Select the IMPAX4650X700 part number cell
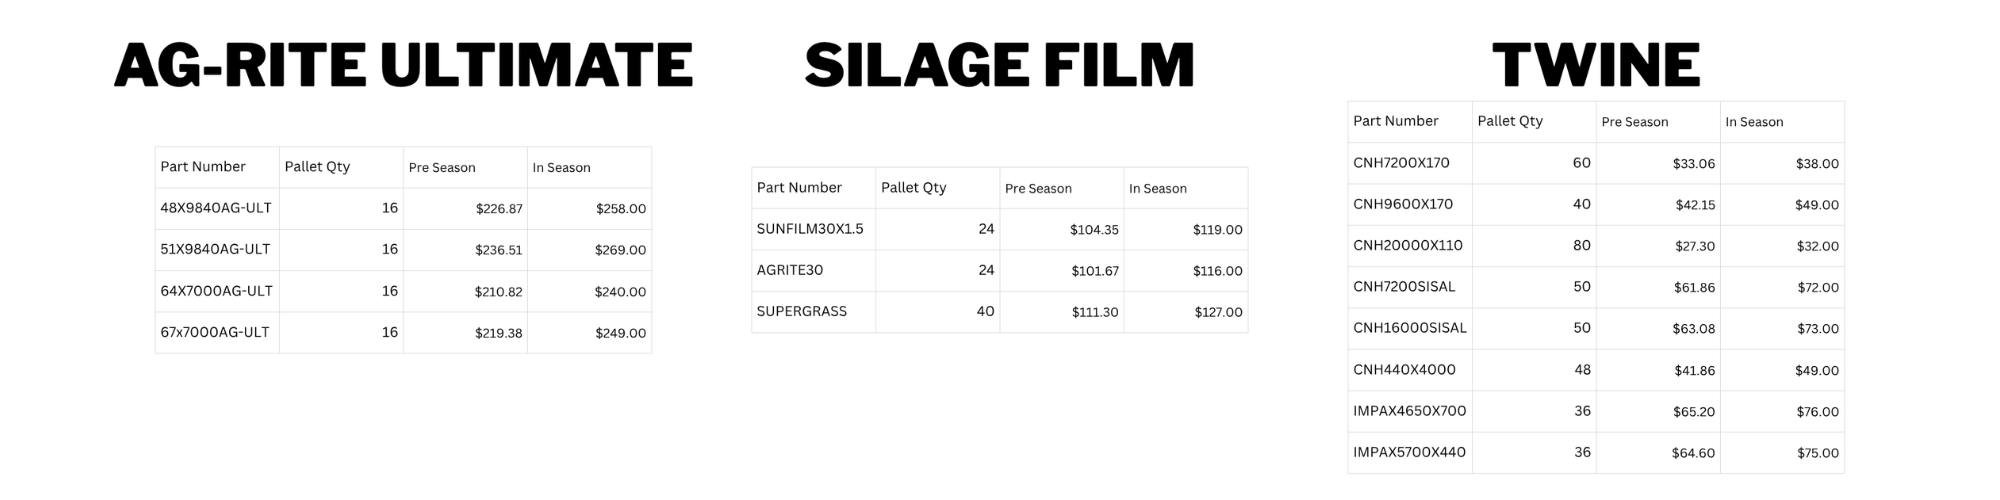Image resolution: width=2000 pixels, height=500 pixels. pos(1410,411)
